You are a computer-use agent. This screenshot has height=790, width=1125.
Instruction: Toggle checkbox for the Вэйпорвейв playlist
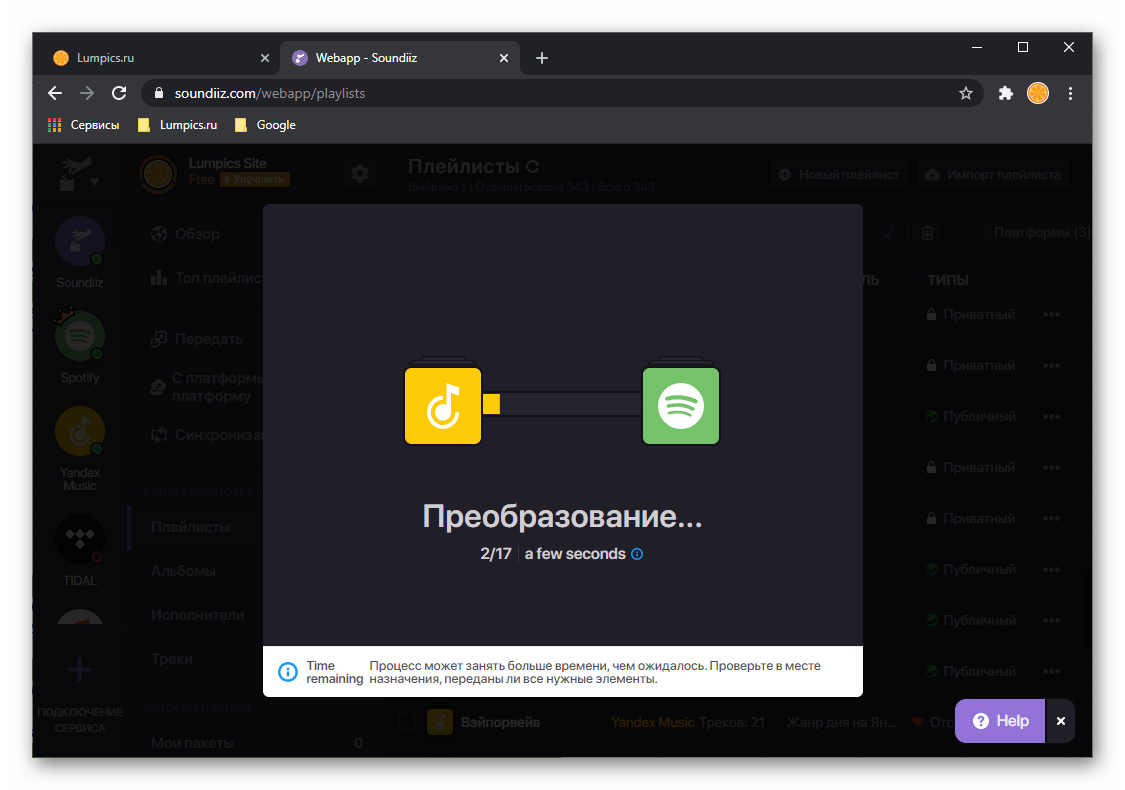407,722
